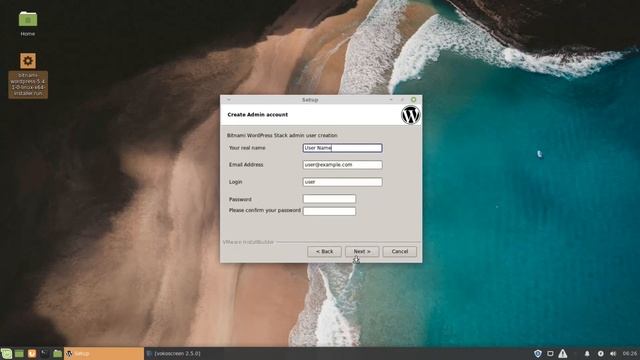Open the Linux Mint start menu
Image resolution: width=640 pixels, height=360 pixels.
[6, 353]
